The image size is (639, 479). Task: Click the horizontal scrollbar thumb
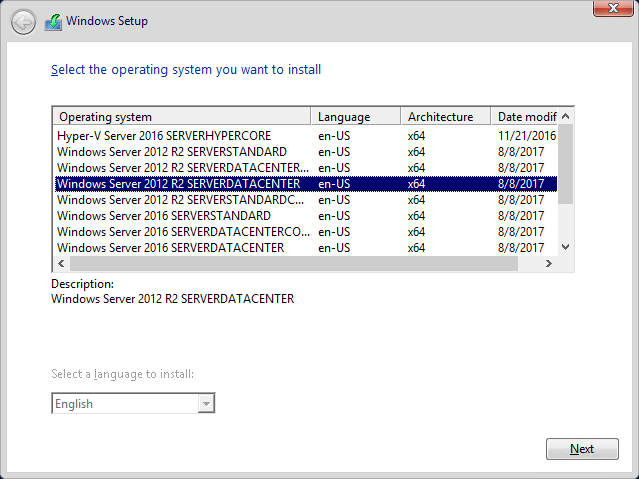pyautogui.click(x=294, y=263)
